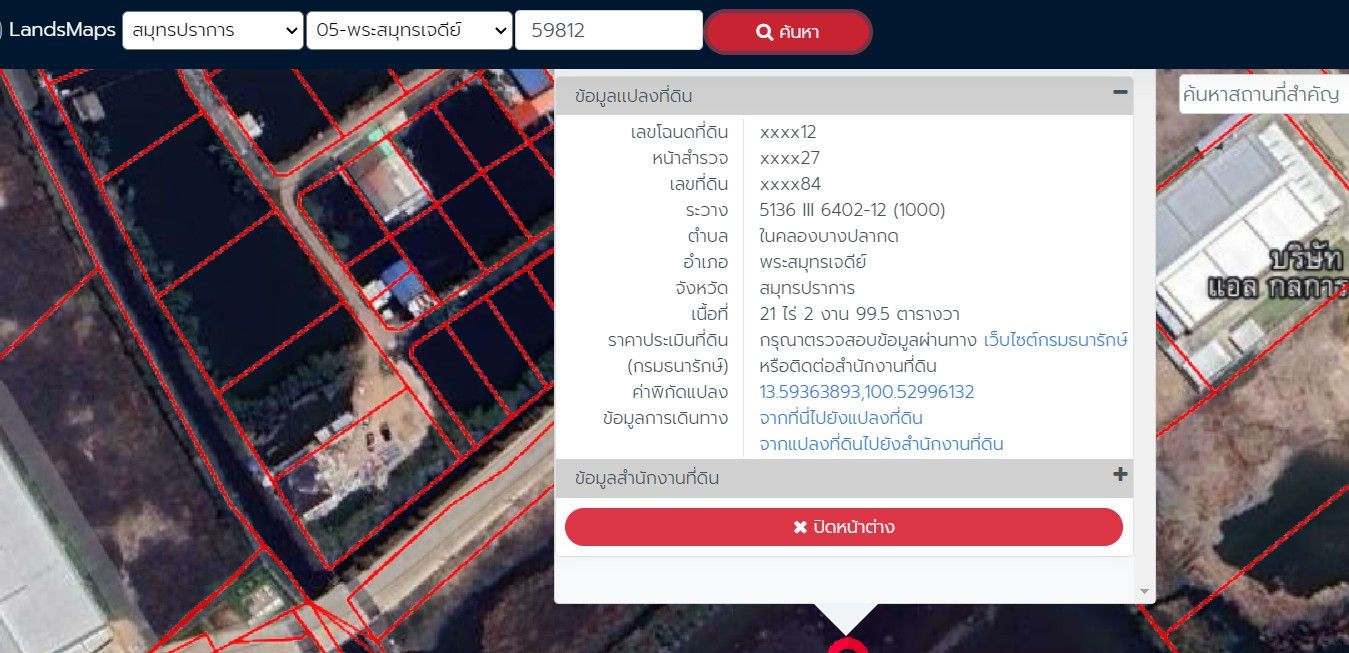
Task: Collapse the ข้อมูลแปลงที่ดิน section minus icon
Action: coord(1120,93)
